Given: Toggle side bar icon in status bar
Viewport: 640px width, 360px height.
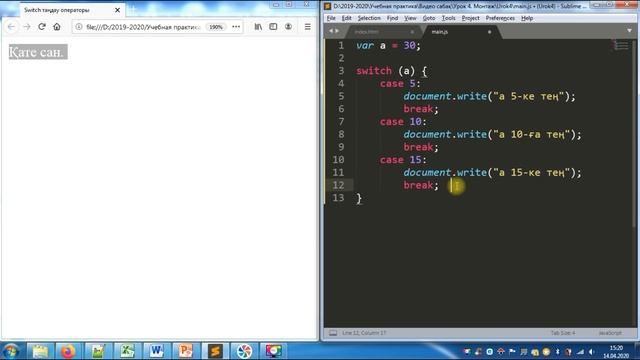Looking at the screenshot, I should tap(333, 333).
